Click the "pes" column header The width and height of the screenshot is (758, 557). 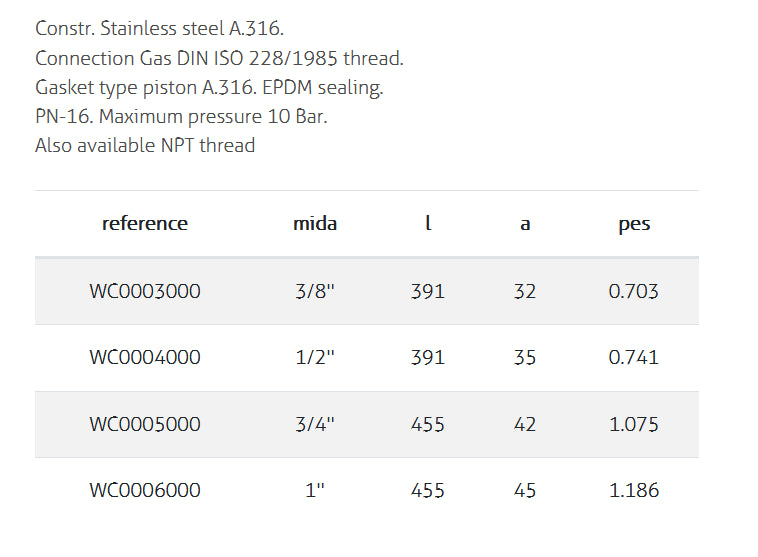point(634,224)
